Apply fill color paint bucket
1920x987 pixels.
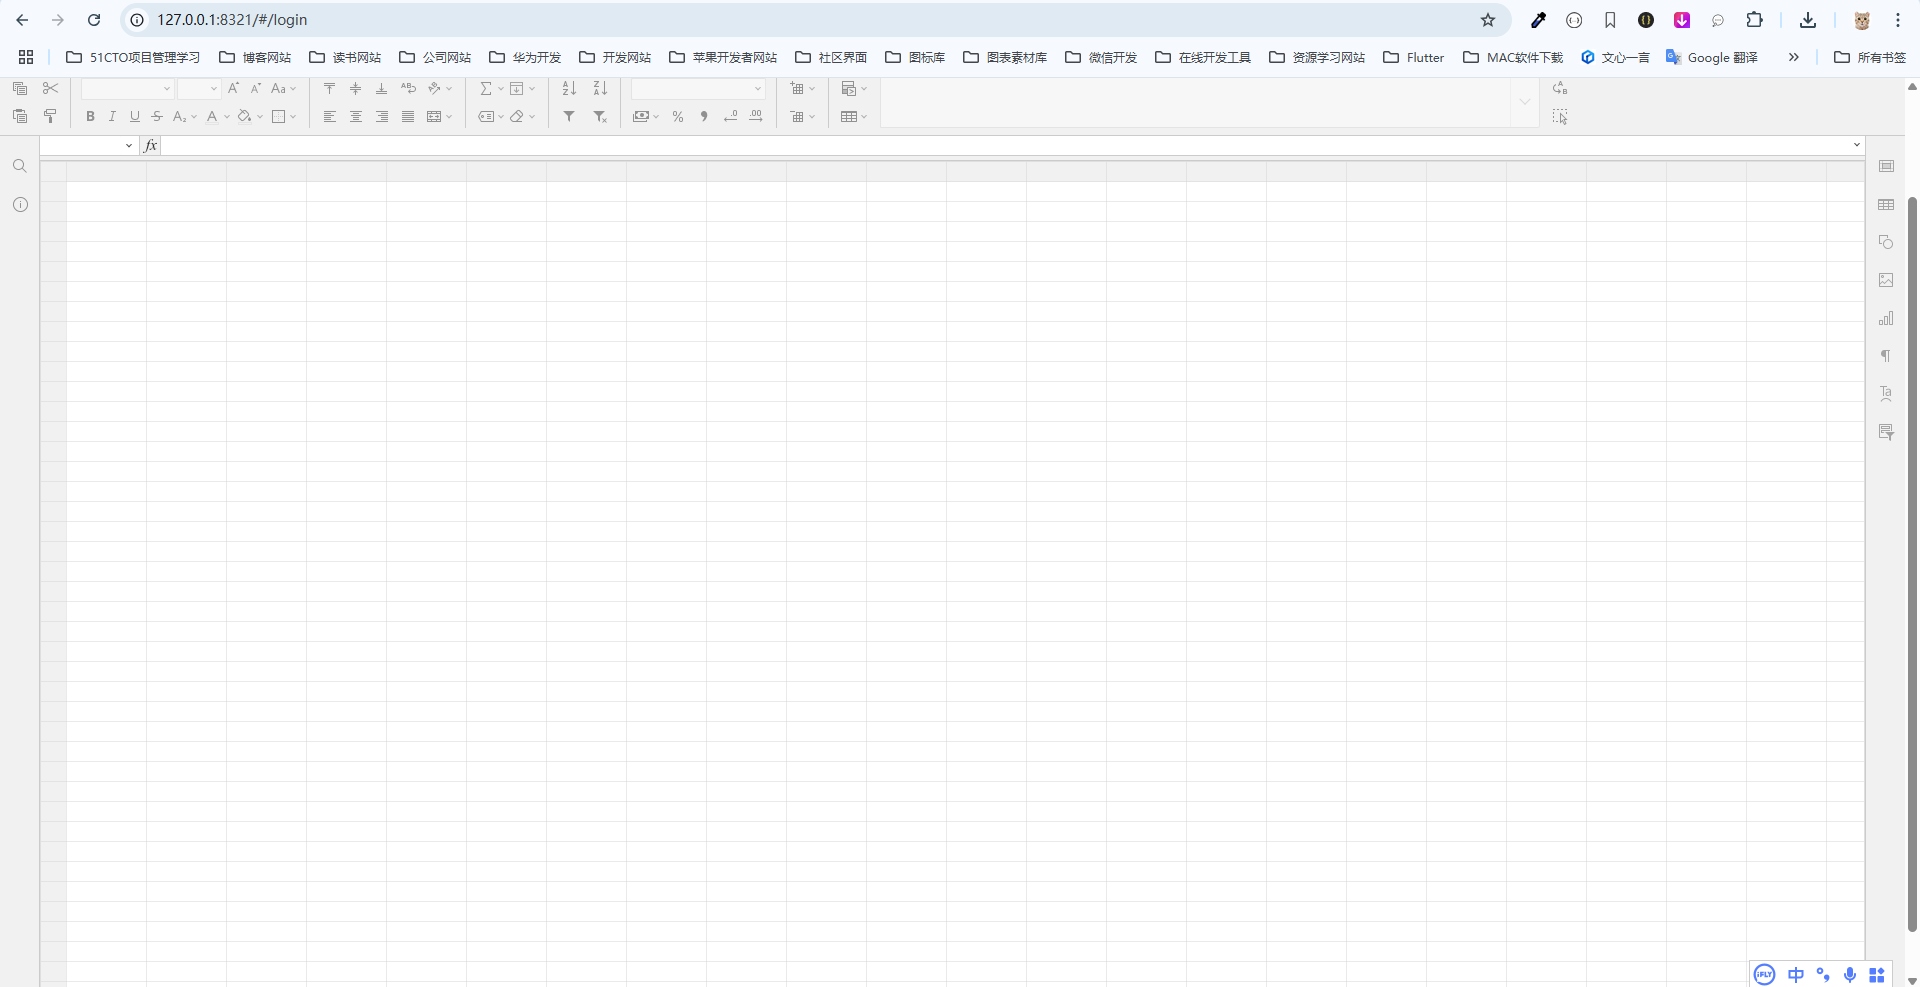coord(244,117)
